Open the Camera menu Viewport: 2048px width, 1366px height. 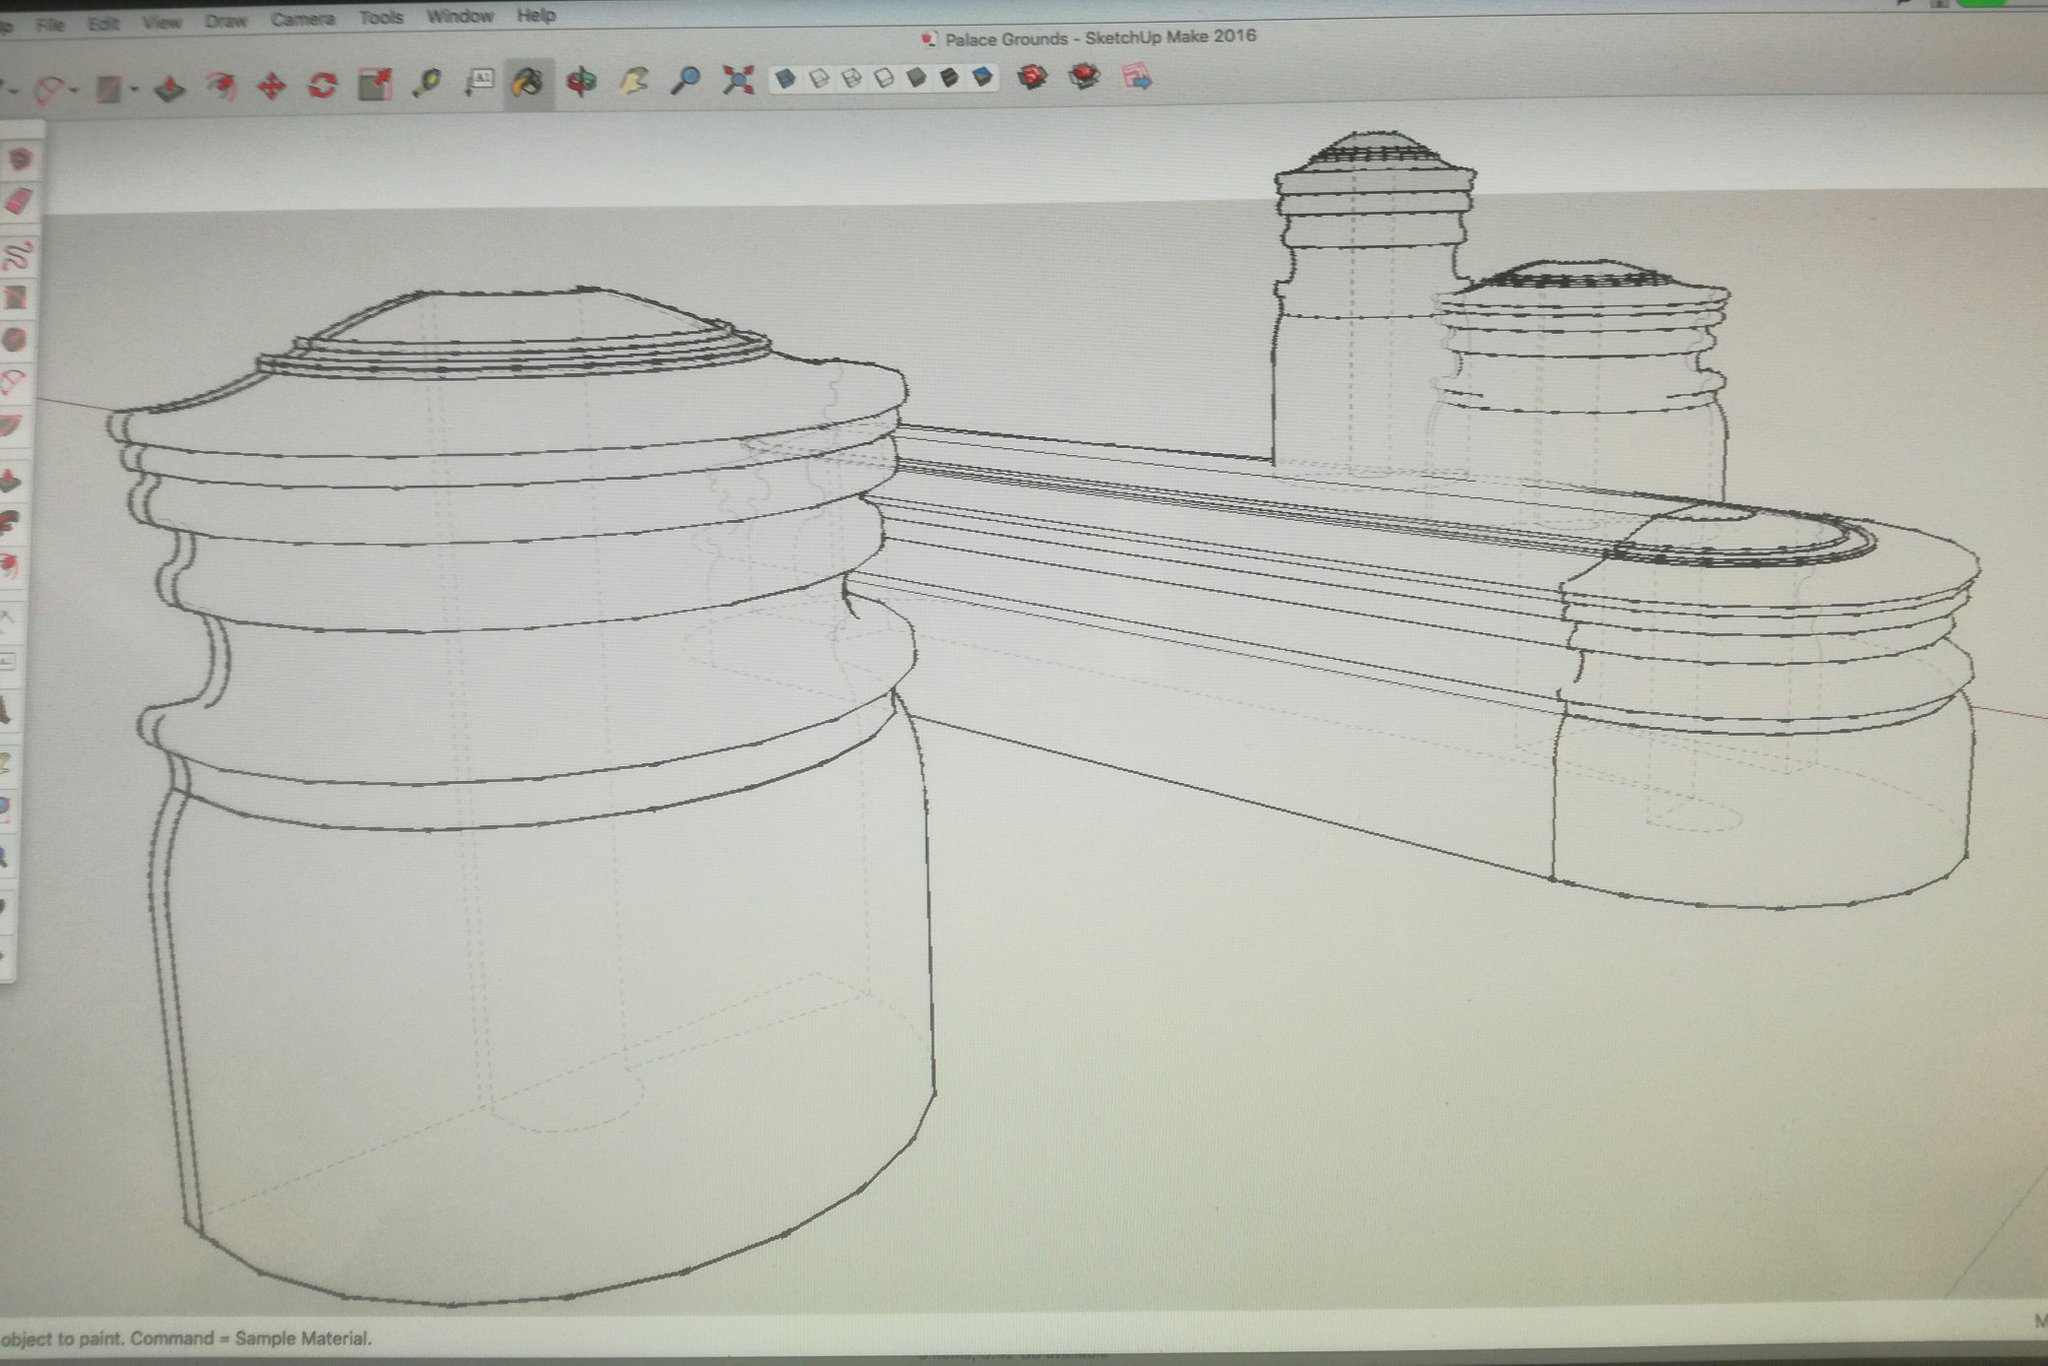coord(302,19)
